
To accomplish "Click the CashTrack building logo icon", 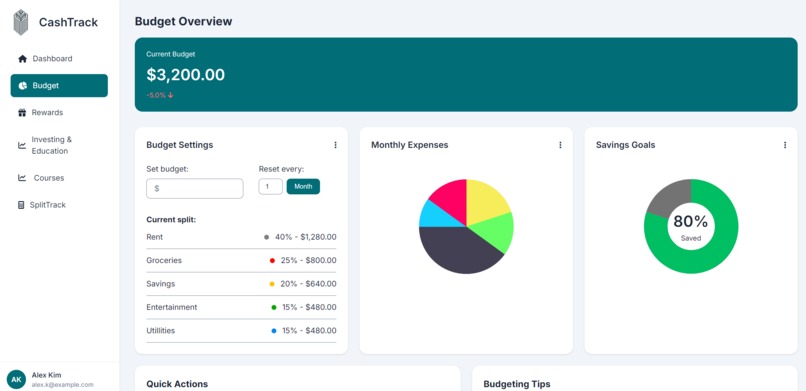I will 21,22.
